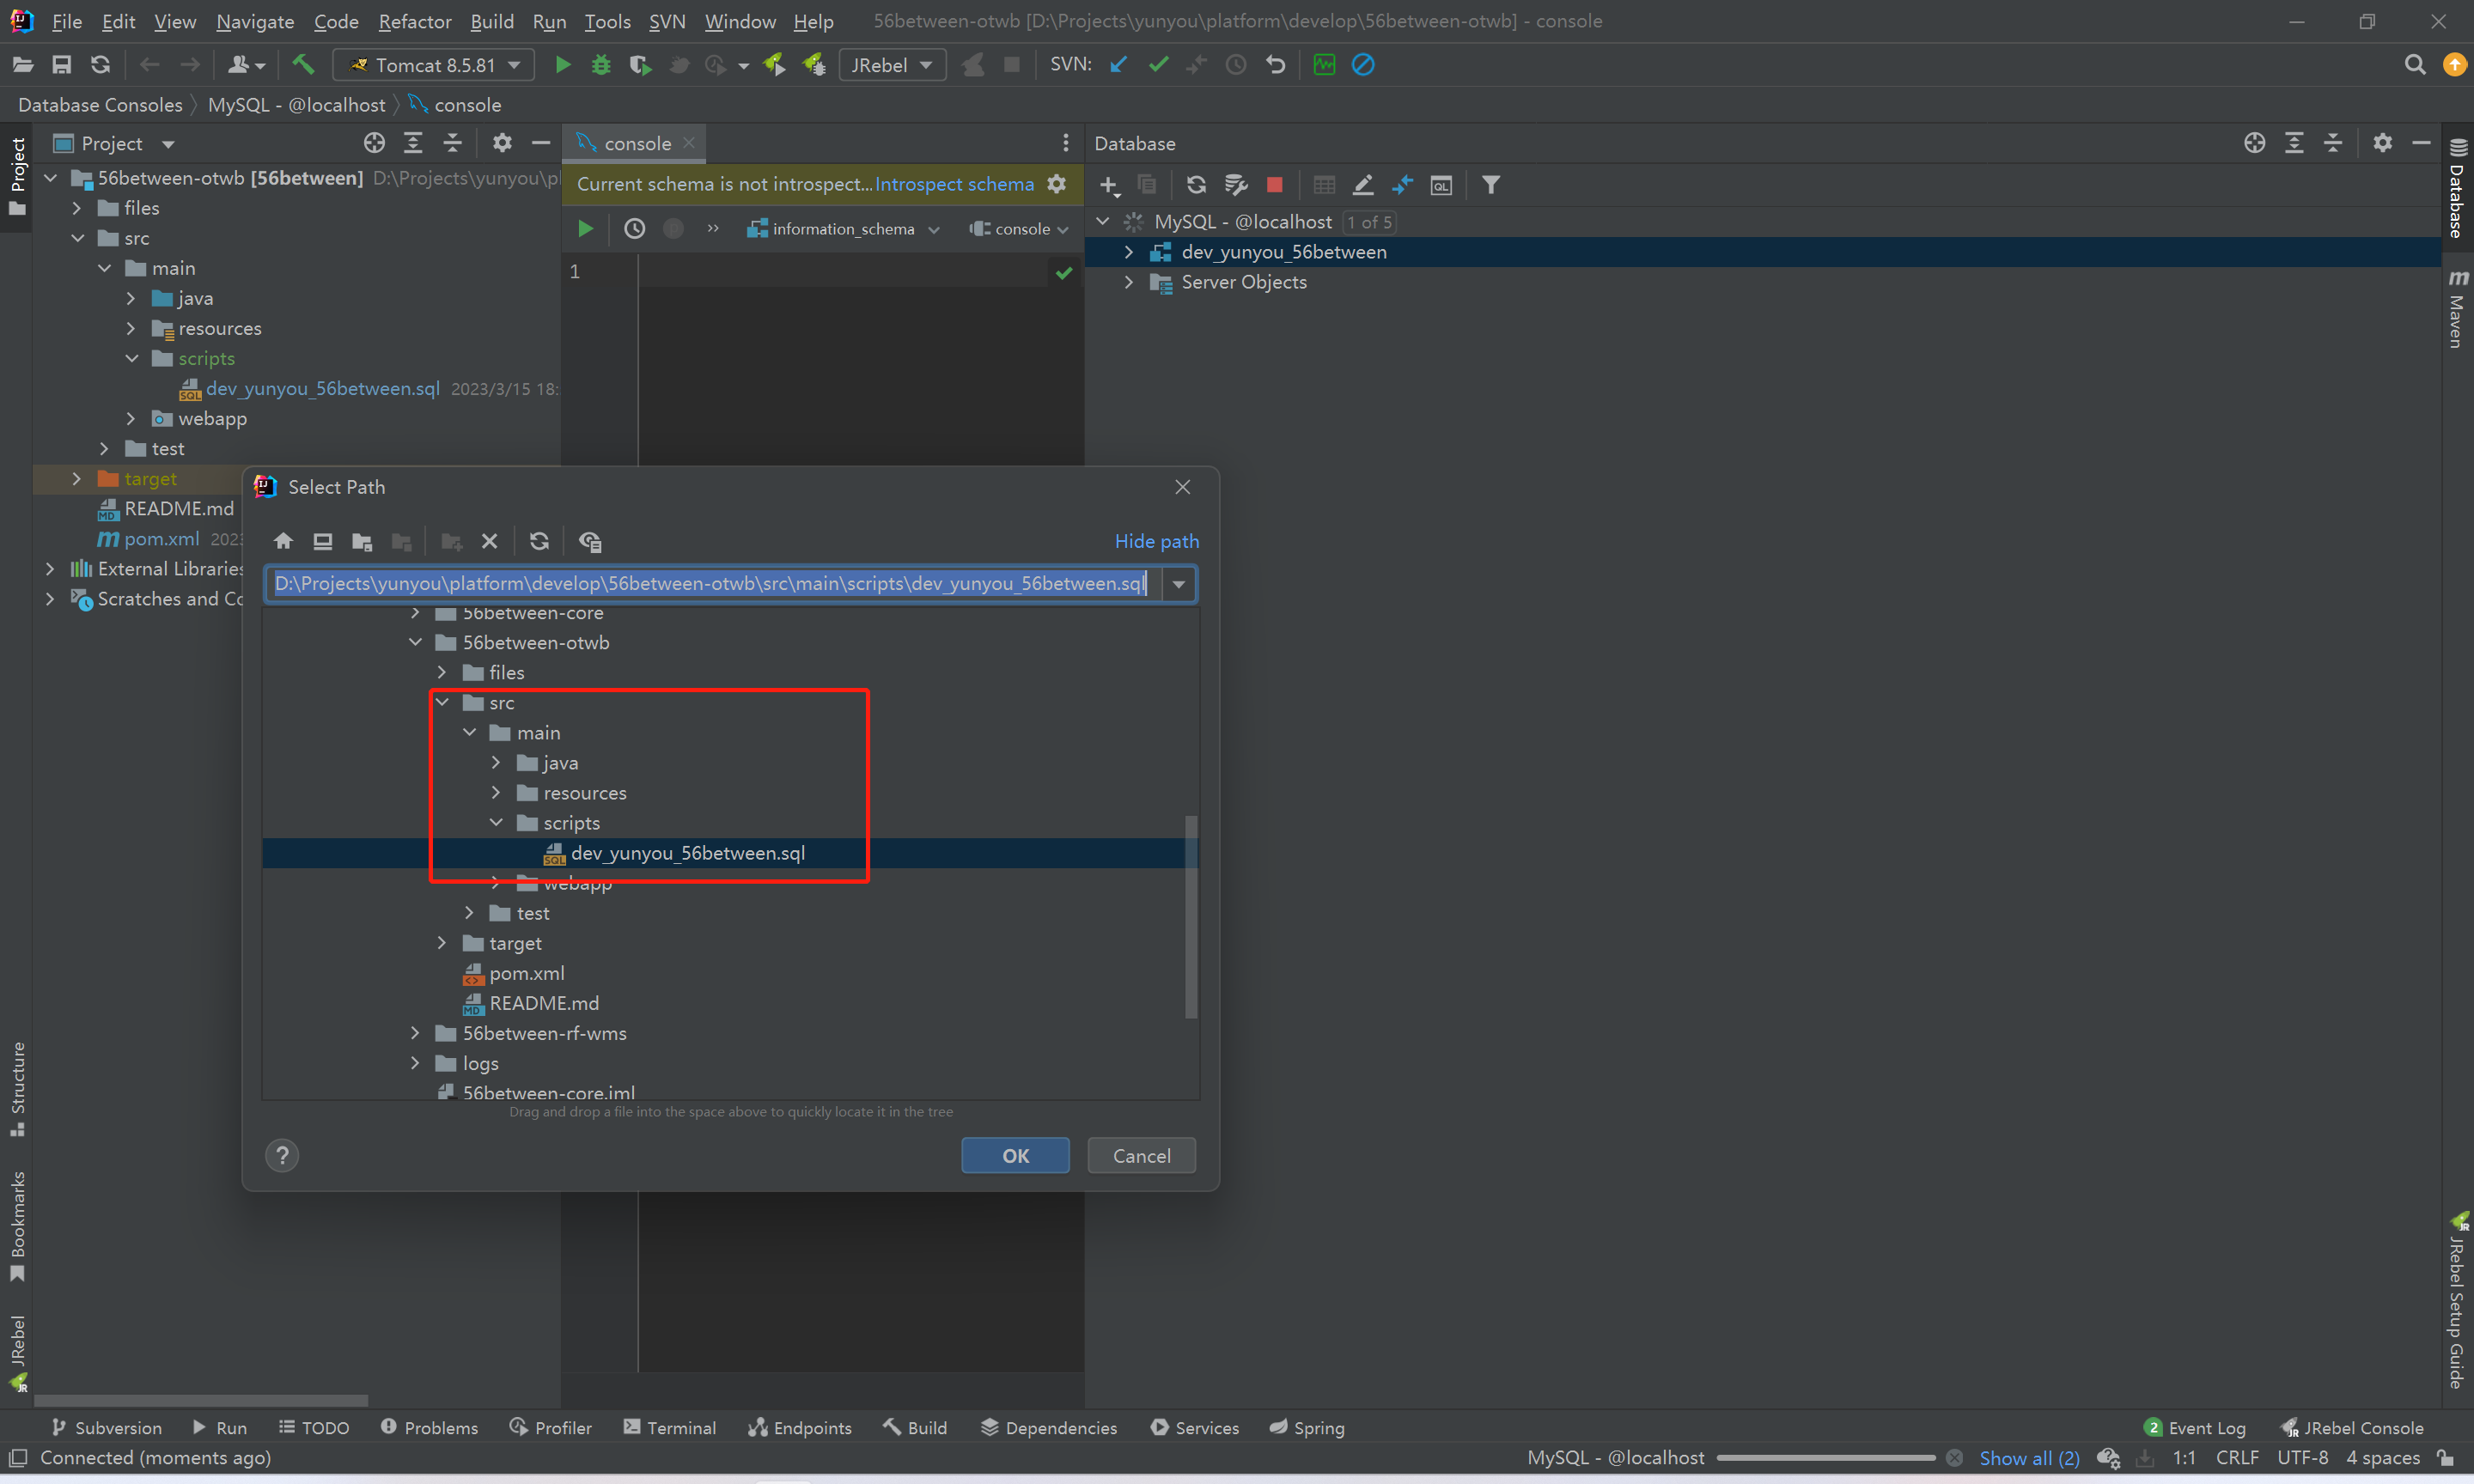Build project with the hammer icon
The width and height of the screenshot is (2474, 1484).
(x=302, y=65)
